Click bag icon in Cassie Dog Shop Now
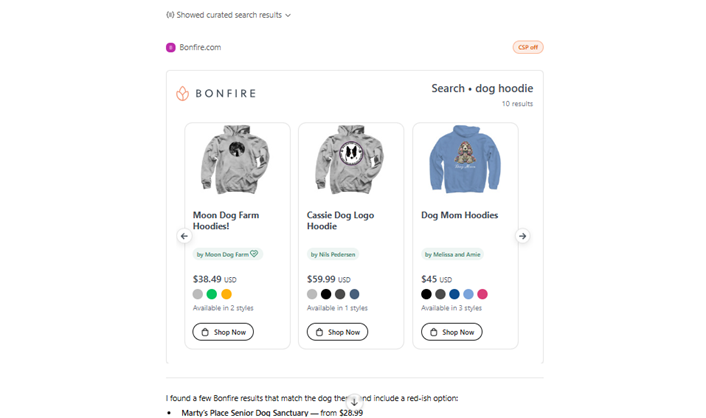Image resolution: width=706 pixels, height=418 pixels. click(319, 332)
